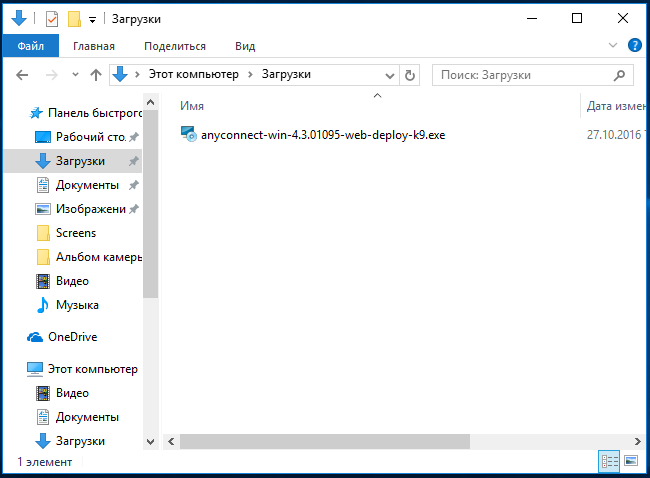Click the navigation pane scroll up arrow

coord(150,102)
